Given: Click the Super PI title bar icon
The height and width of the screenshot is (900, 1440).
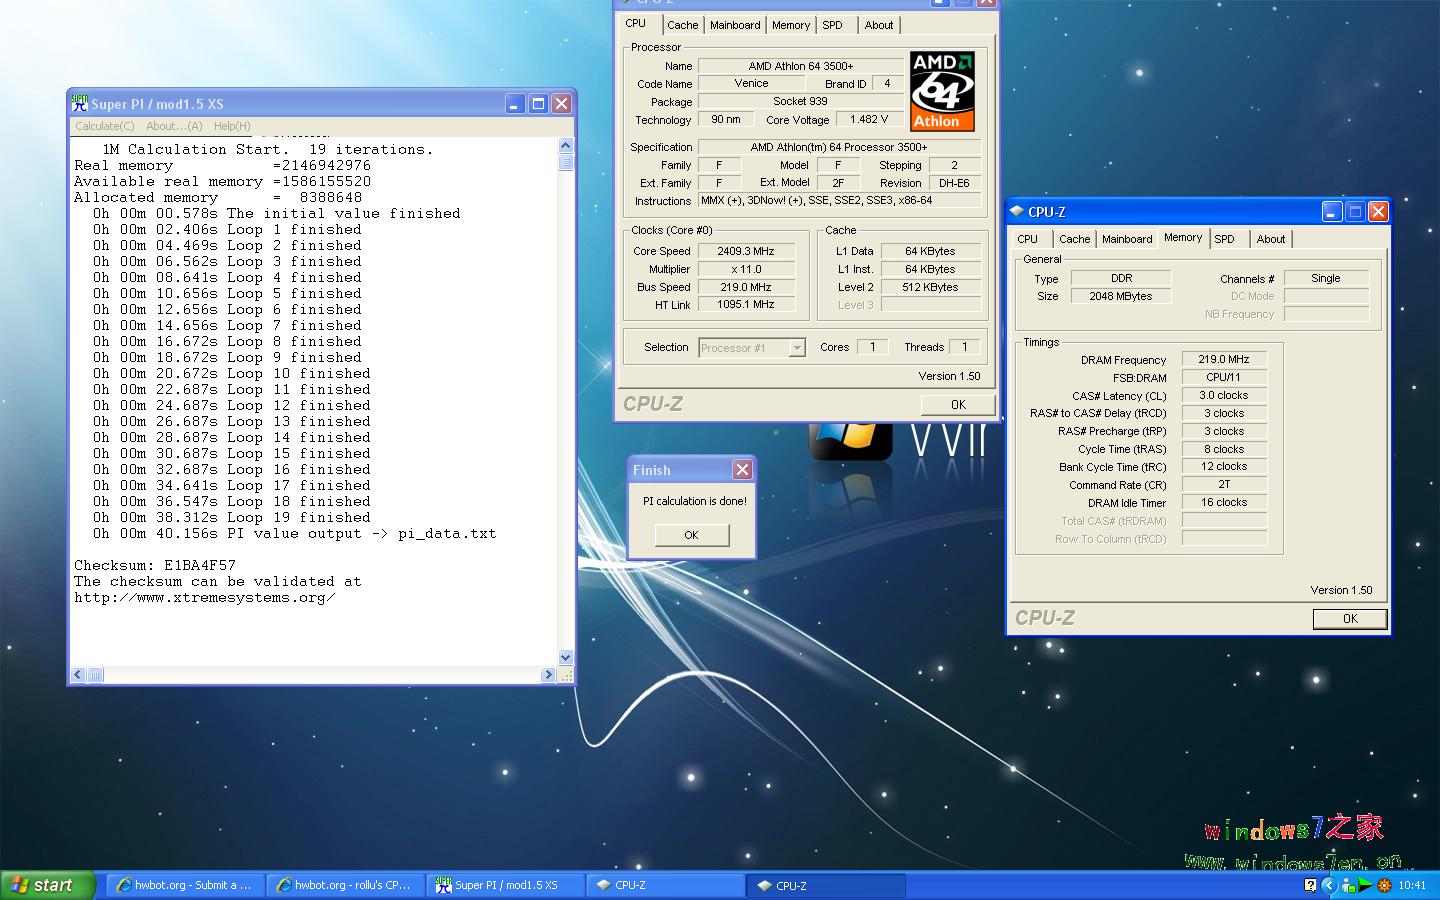Looking at the screenshot, I should point(80,103).
